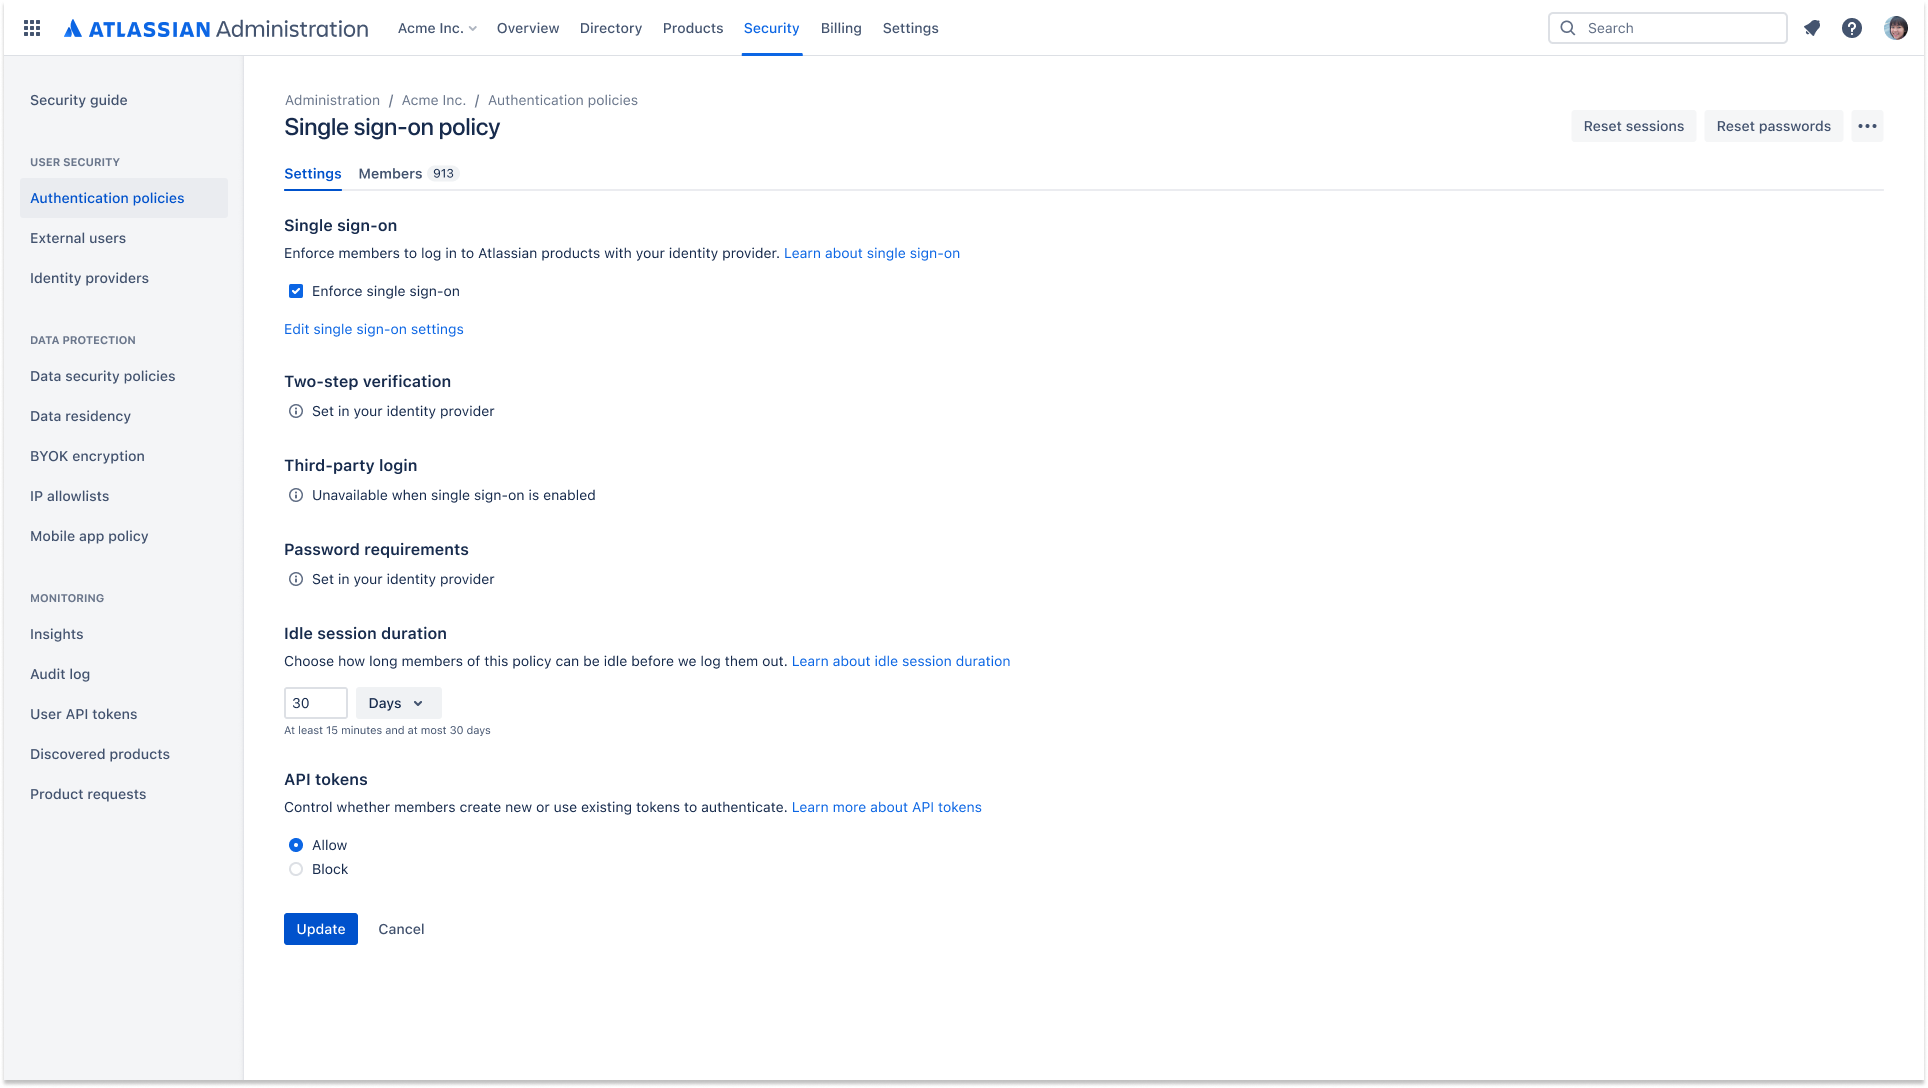Click the notifications bell icon

[x=1813, y=28]
